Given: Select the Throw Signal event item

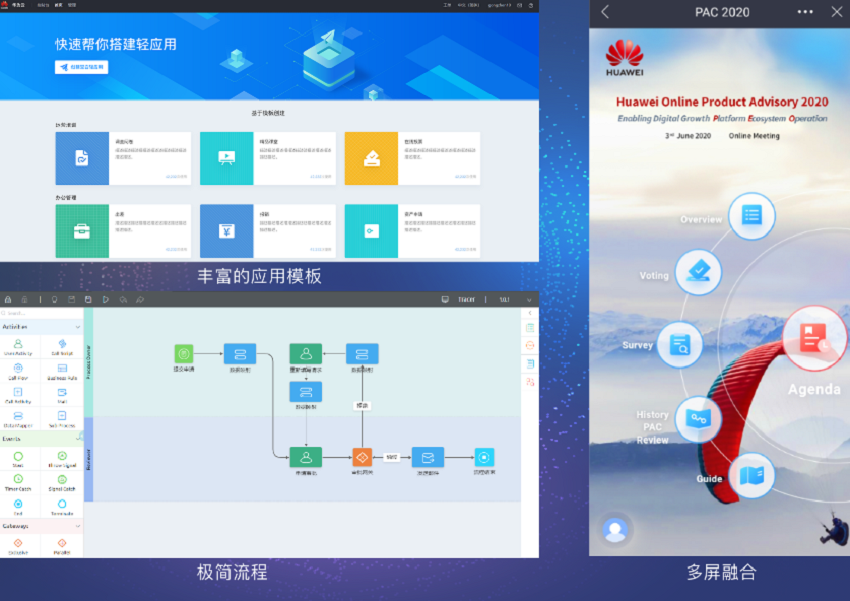Looking at the screenshot, I should coord(62,460).
